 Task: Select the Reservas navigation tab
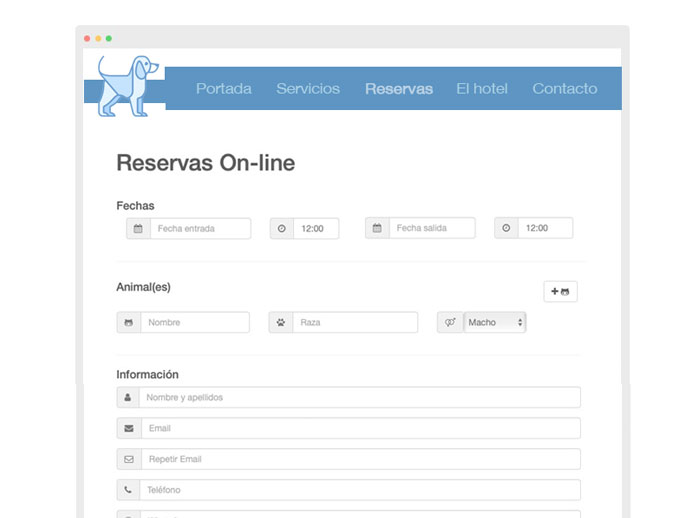pos(399,89)
